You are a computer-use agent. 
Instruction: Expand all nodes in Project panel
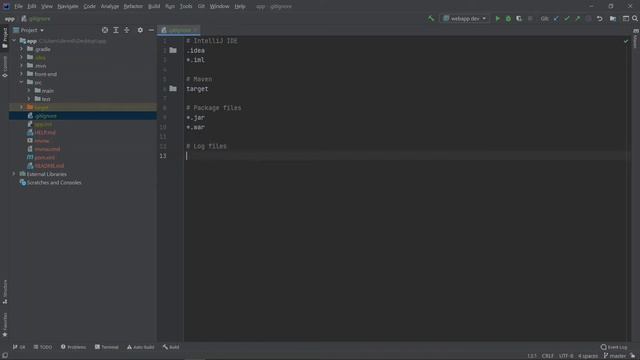pyautogui.click(x=116, y=30)
